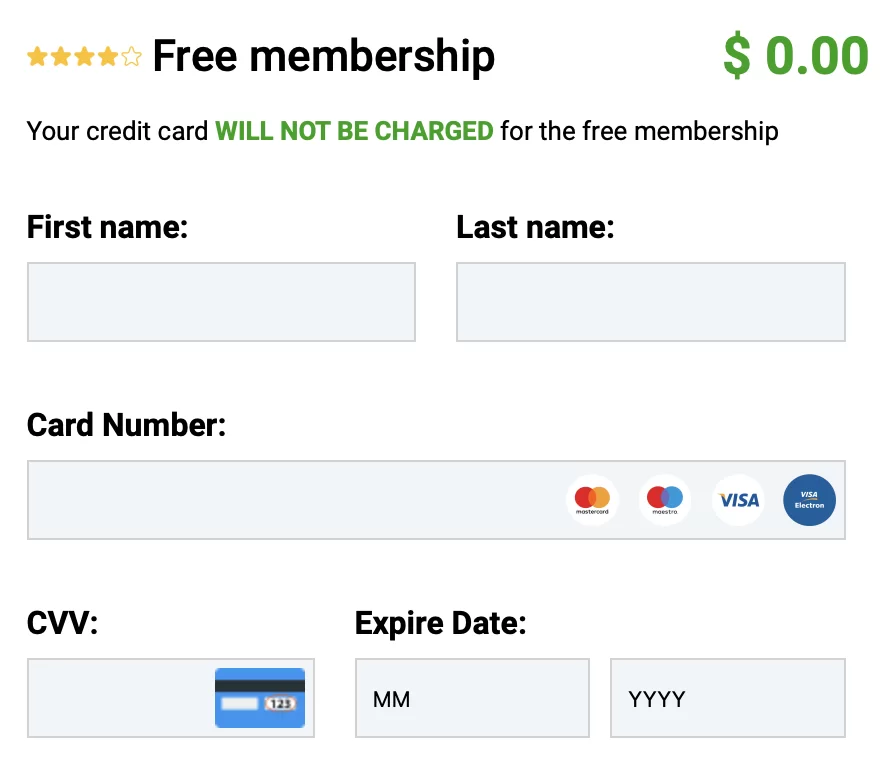Click the Mastercard logo icon
886x760 pixels.
pos(592,500)
